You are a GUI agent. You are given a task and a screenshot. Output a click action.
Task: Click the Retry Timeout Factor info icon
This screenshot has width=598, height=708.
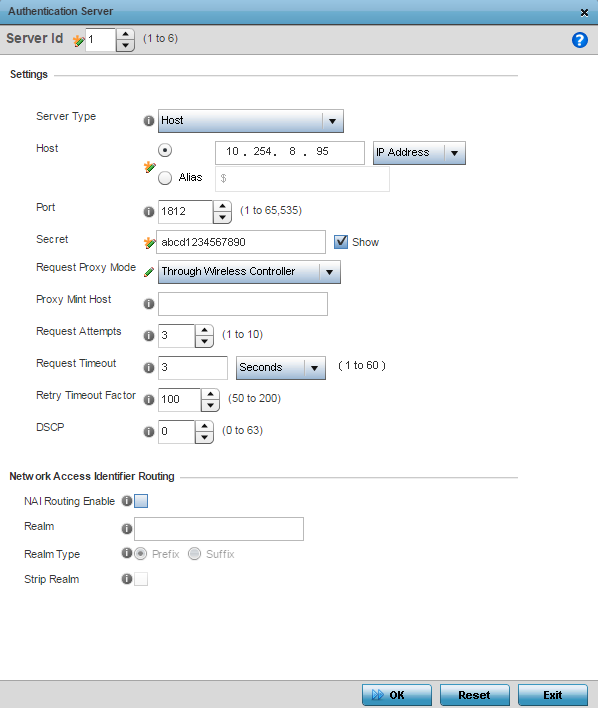[149, 400]
